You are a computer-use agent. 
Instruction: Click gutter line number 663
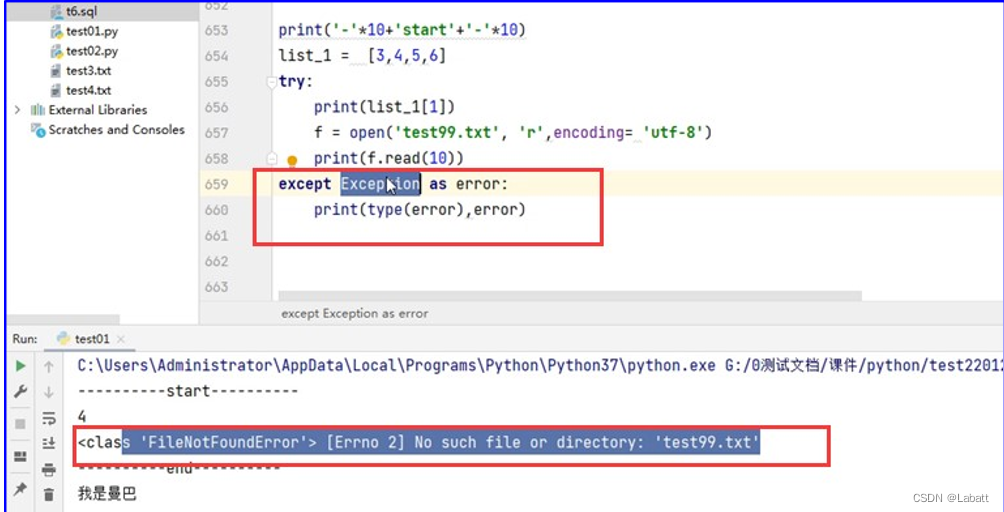tap(216, 287)
